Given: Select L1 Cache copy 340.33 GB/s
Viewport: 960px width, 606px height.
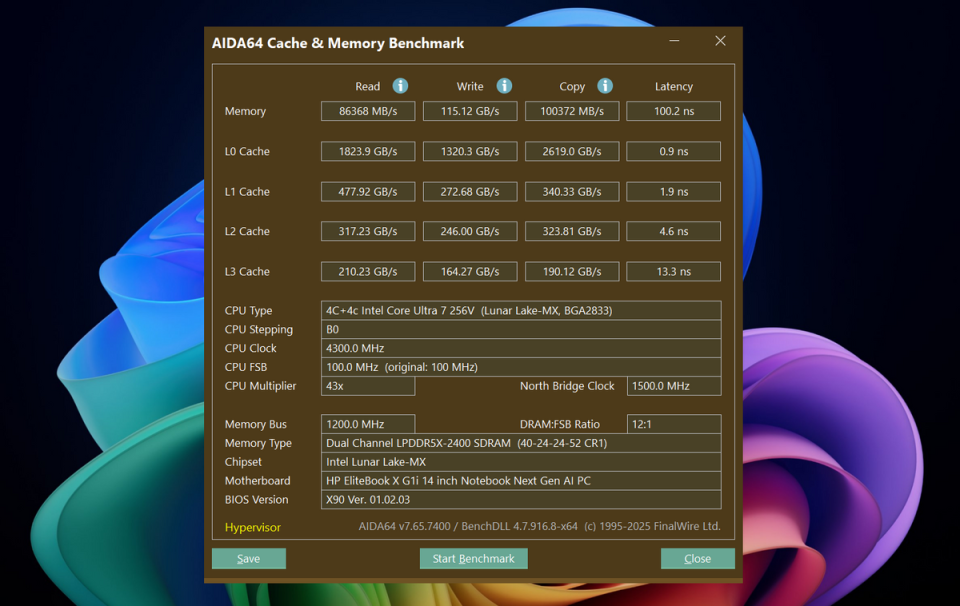Looking at the screenshot, I should [572, 192].
